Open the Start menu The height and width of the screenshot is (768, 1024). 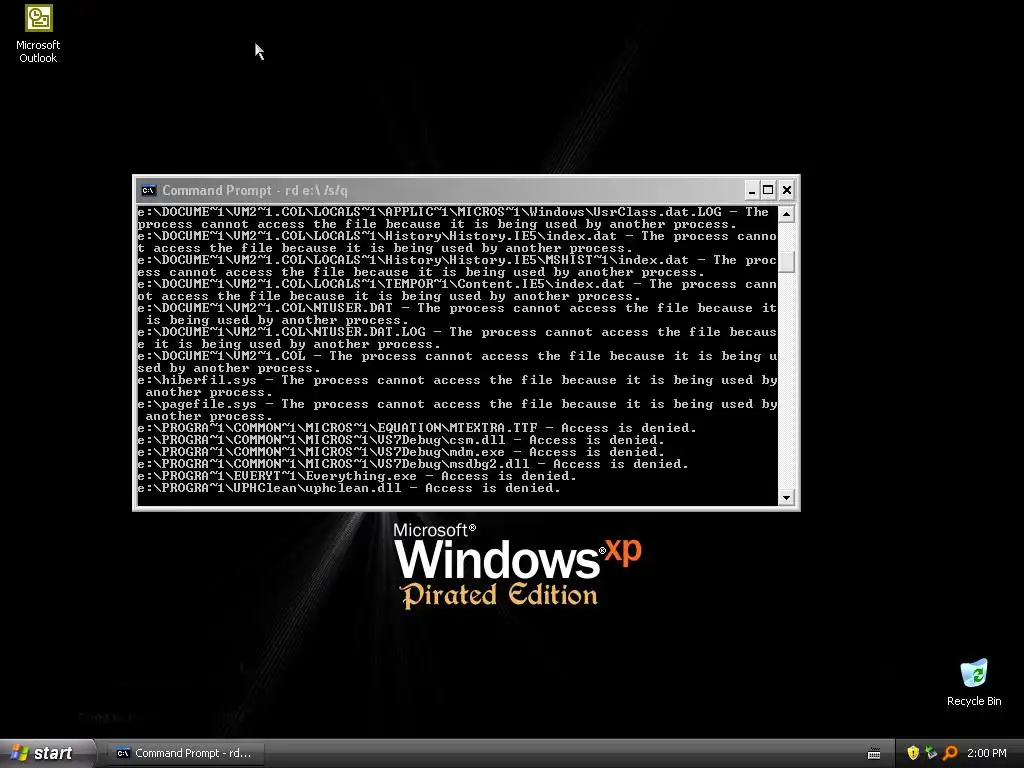click(x=46, y=753)
